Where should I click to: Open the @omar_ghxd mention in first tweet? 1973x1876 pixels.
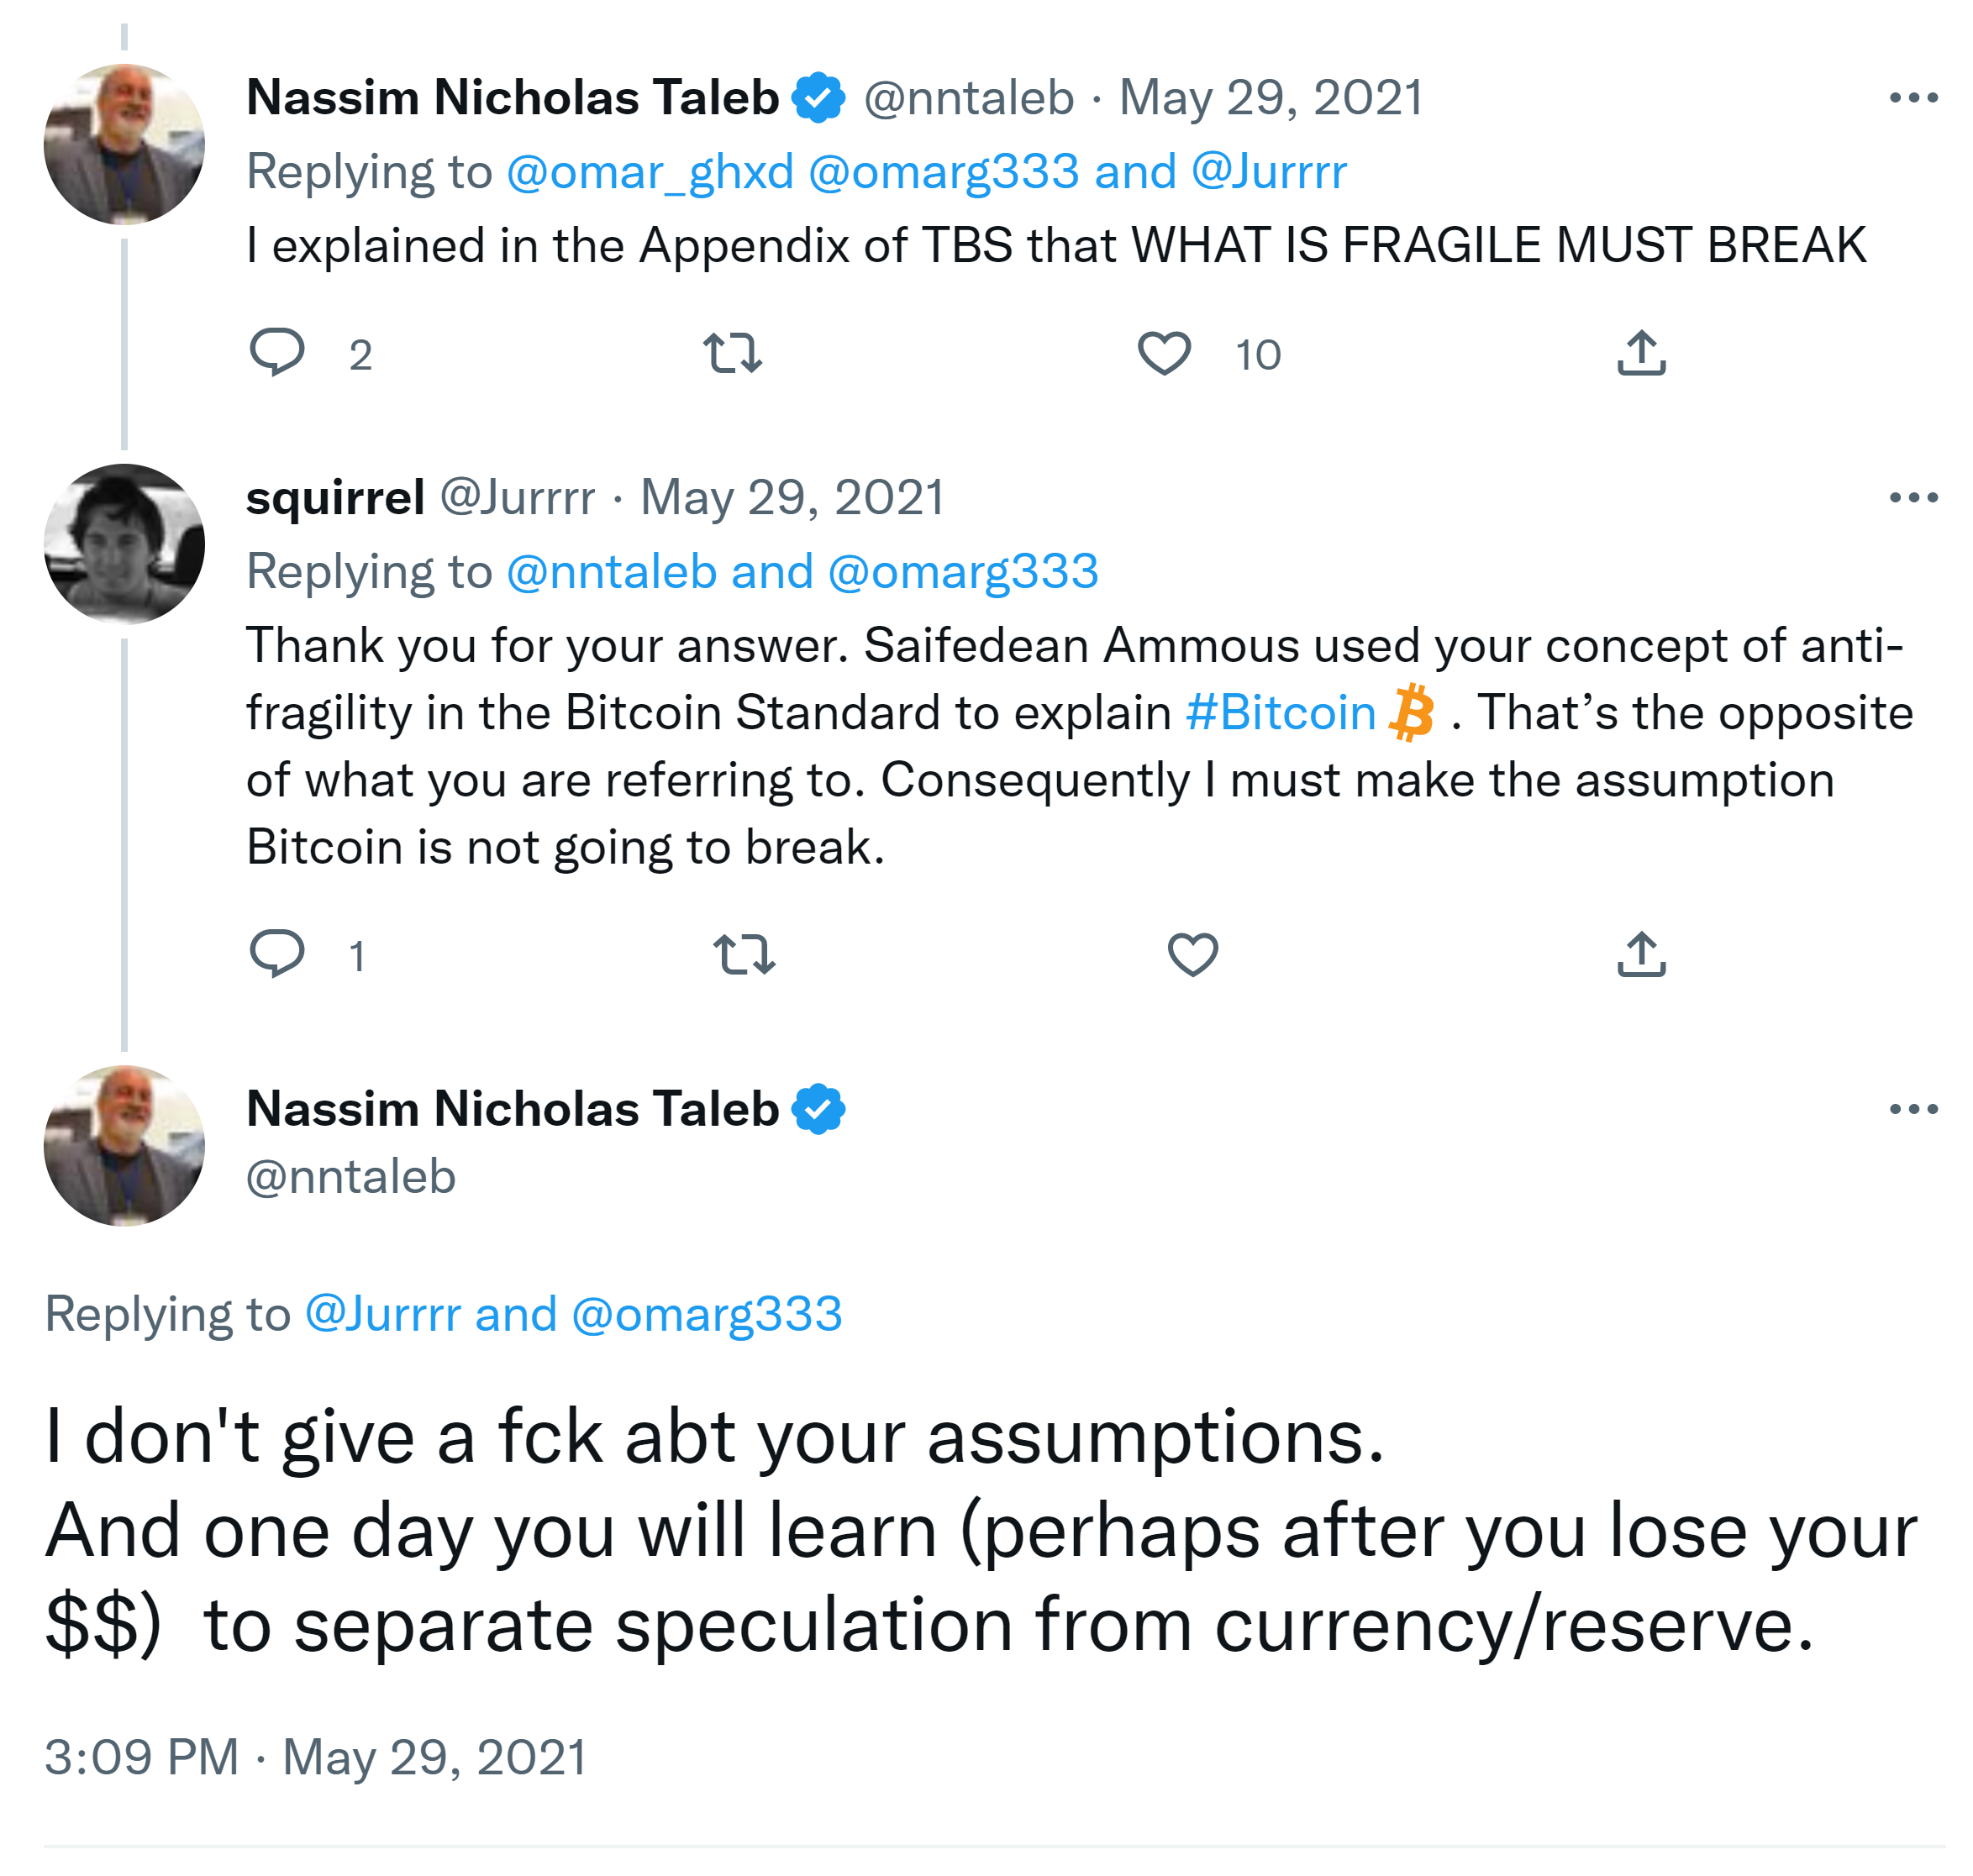[650, 172]
